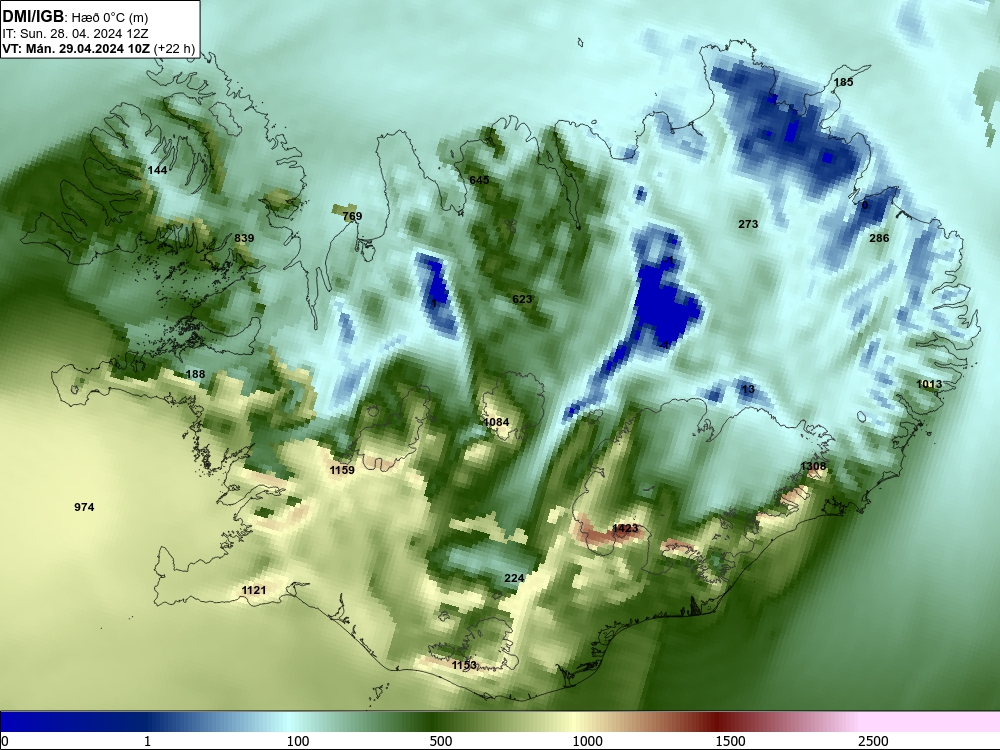Click the map value 769
The height and width of the screenshot is (750, 1000).
[352, 216]
